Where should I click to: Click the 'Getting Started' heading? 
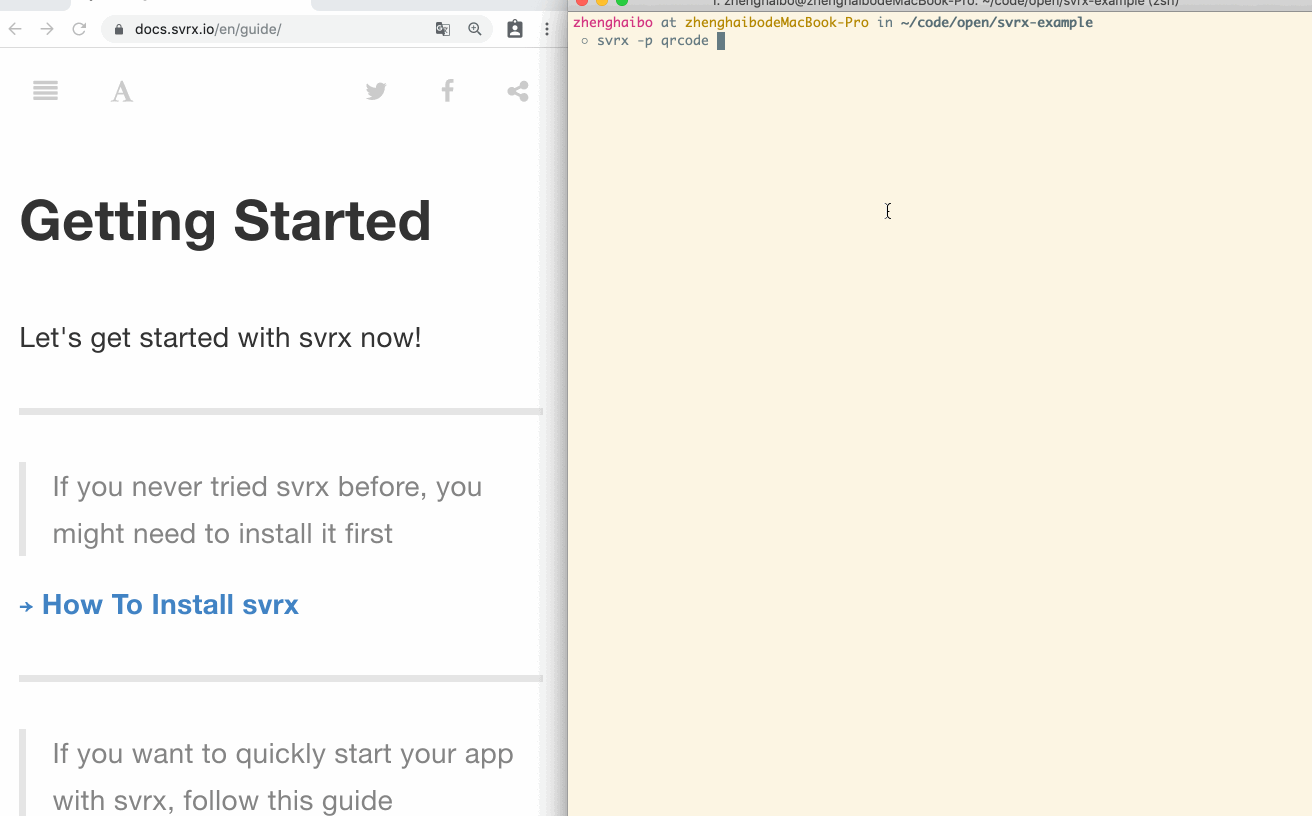point(225,221)
